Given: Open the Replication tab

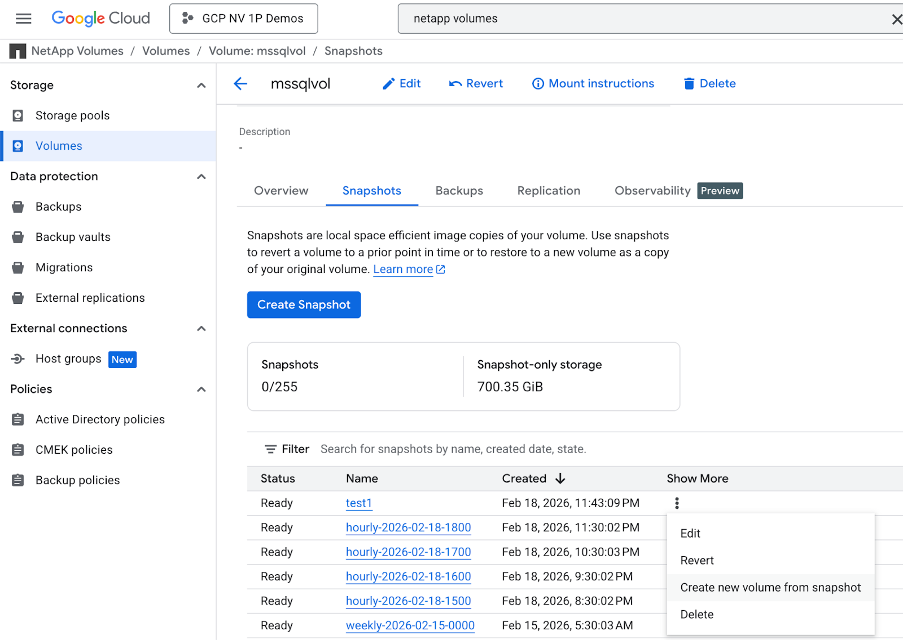Looking at the screenshot, I should click(x=549, y=191).
